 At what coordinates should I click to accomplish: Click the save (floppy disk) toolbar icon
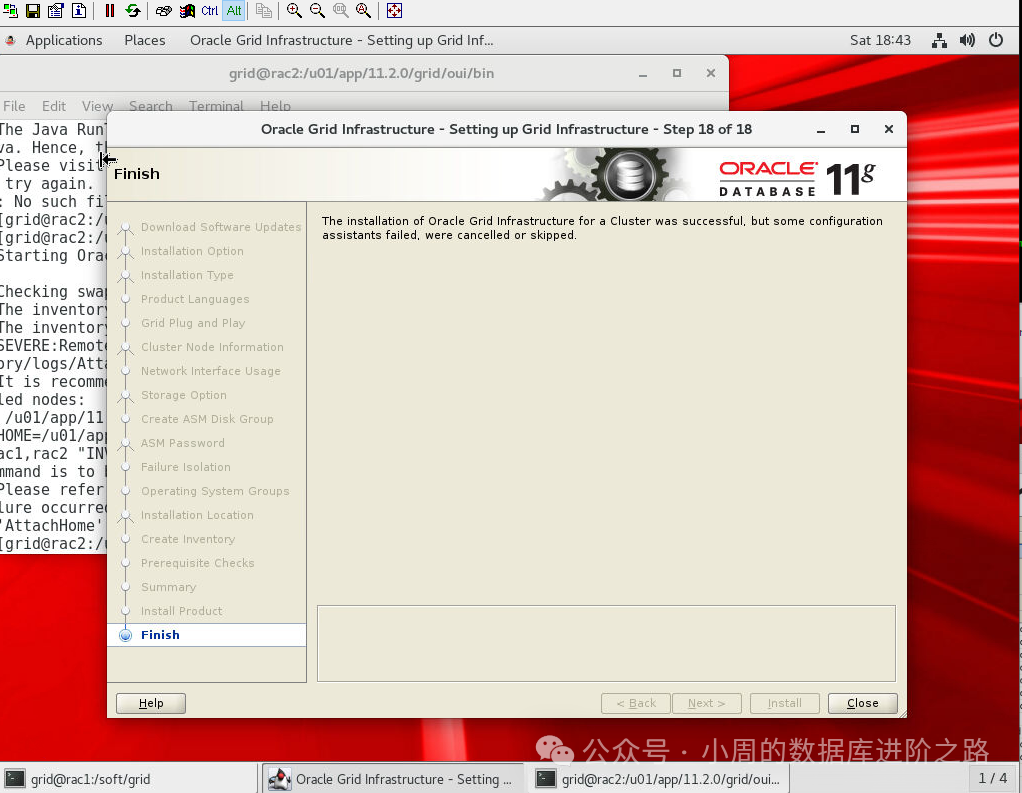click(33, 10)
